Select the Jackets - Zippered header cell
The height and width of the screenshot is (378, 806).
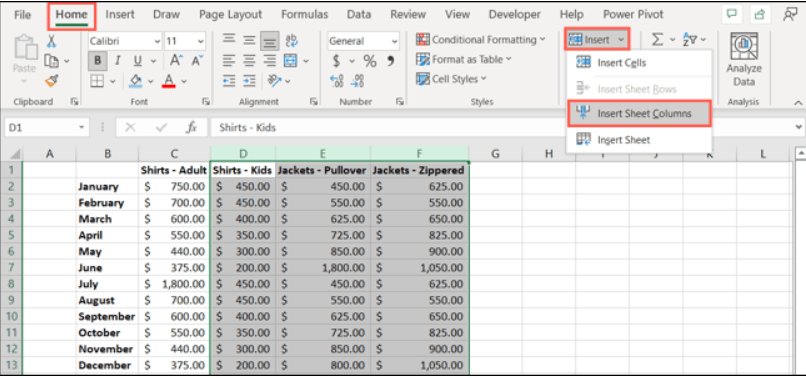click(x=419, y=170)
